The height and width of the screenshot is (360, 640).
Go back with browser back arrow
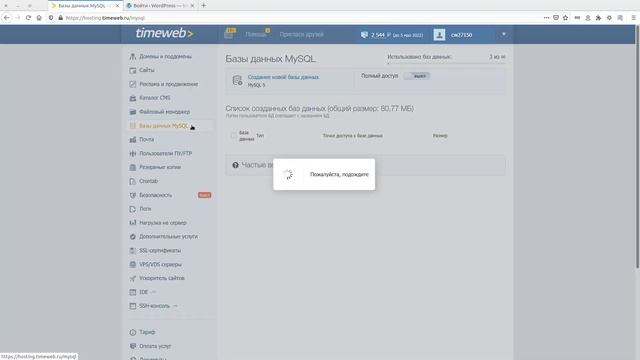(x=7, y=18)
